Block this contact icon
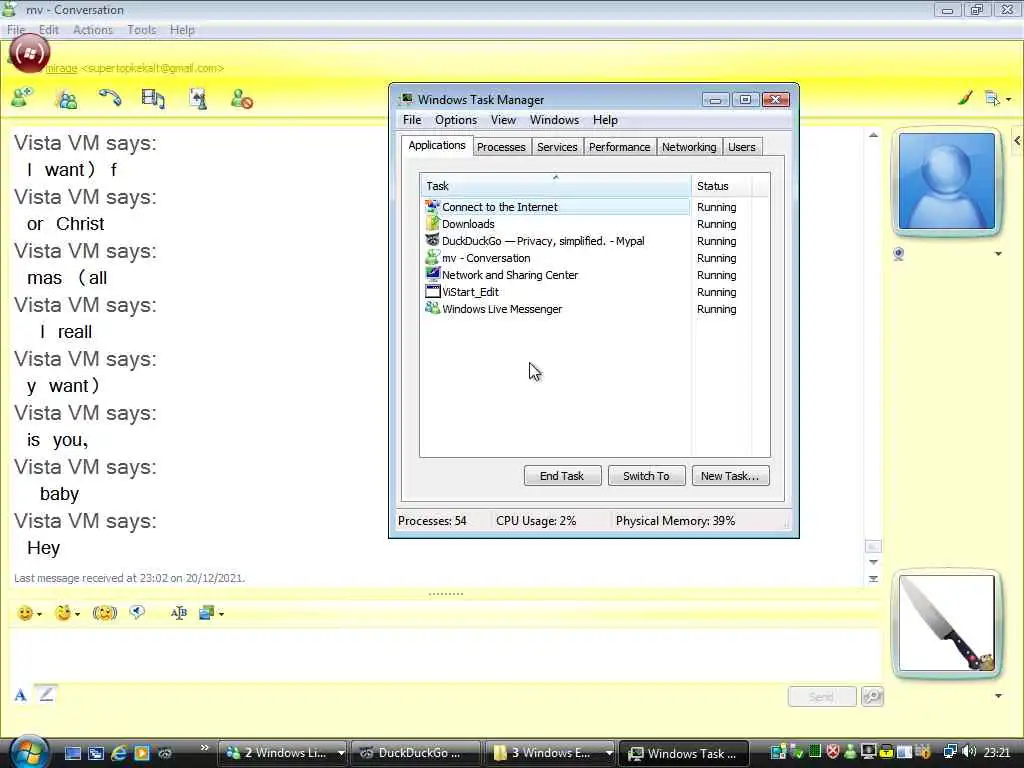 [242, 99]
